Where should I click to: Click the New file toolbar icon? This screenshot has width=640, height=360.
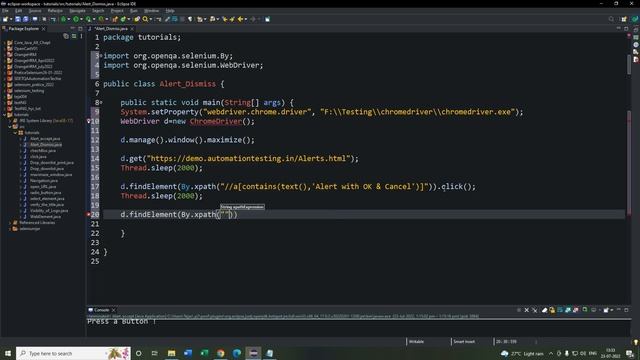click(5, 19)
